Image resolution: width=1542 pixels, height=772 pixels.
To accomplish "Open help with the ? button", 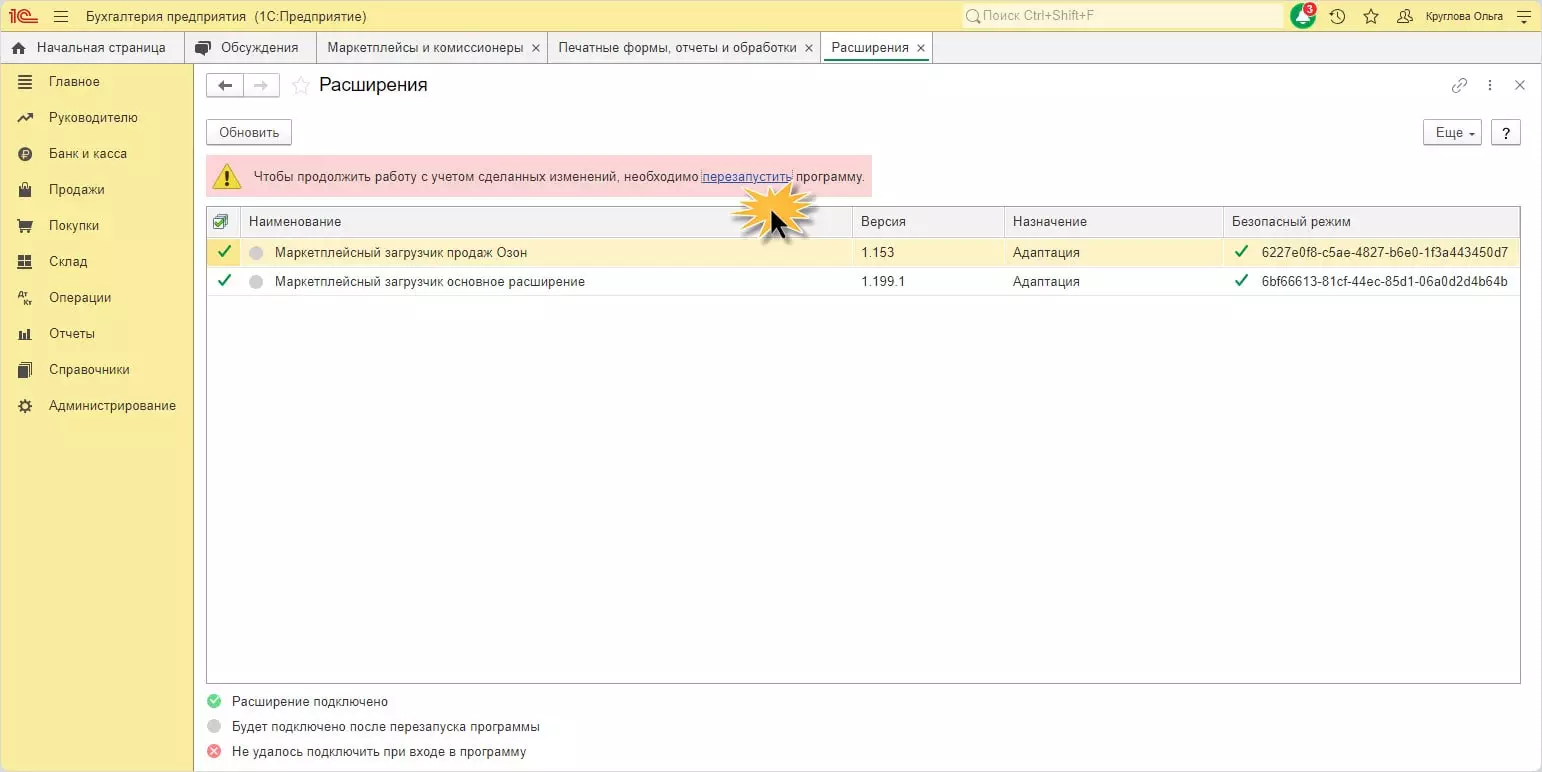I will click(1506, 133).
